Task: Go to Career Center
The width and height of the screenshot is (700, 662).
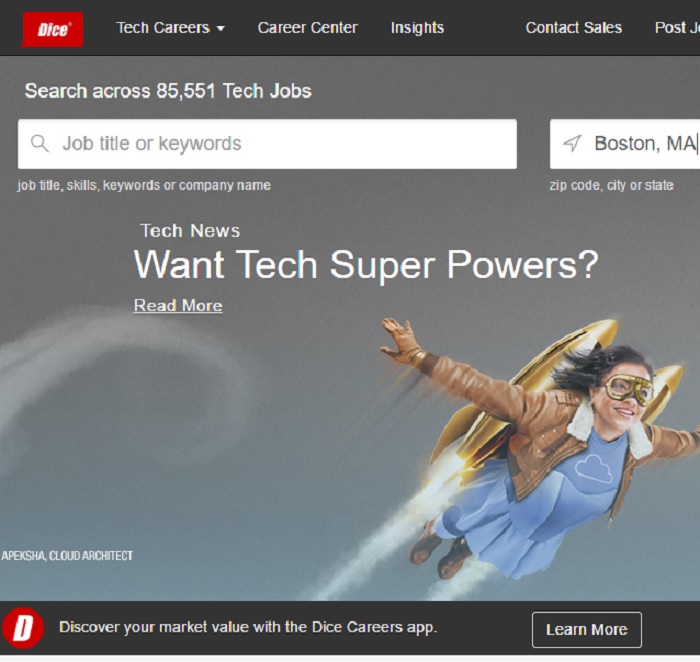Action: 307,28
